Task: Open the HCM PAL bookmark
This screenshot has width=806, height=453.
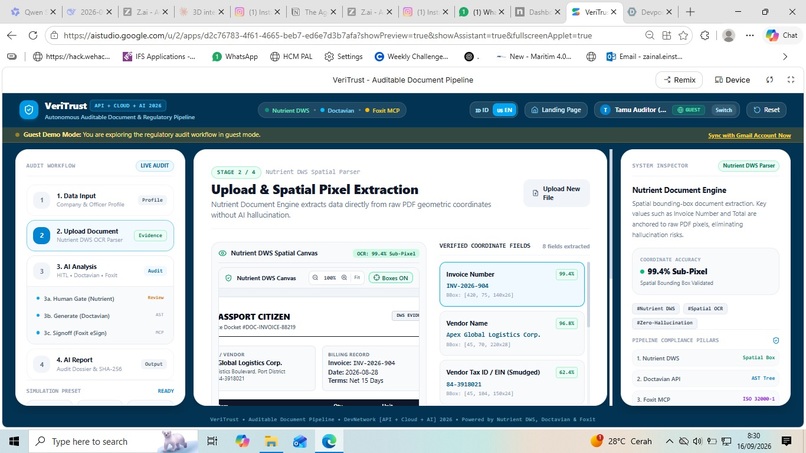Action: (291, 57)
